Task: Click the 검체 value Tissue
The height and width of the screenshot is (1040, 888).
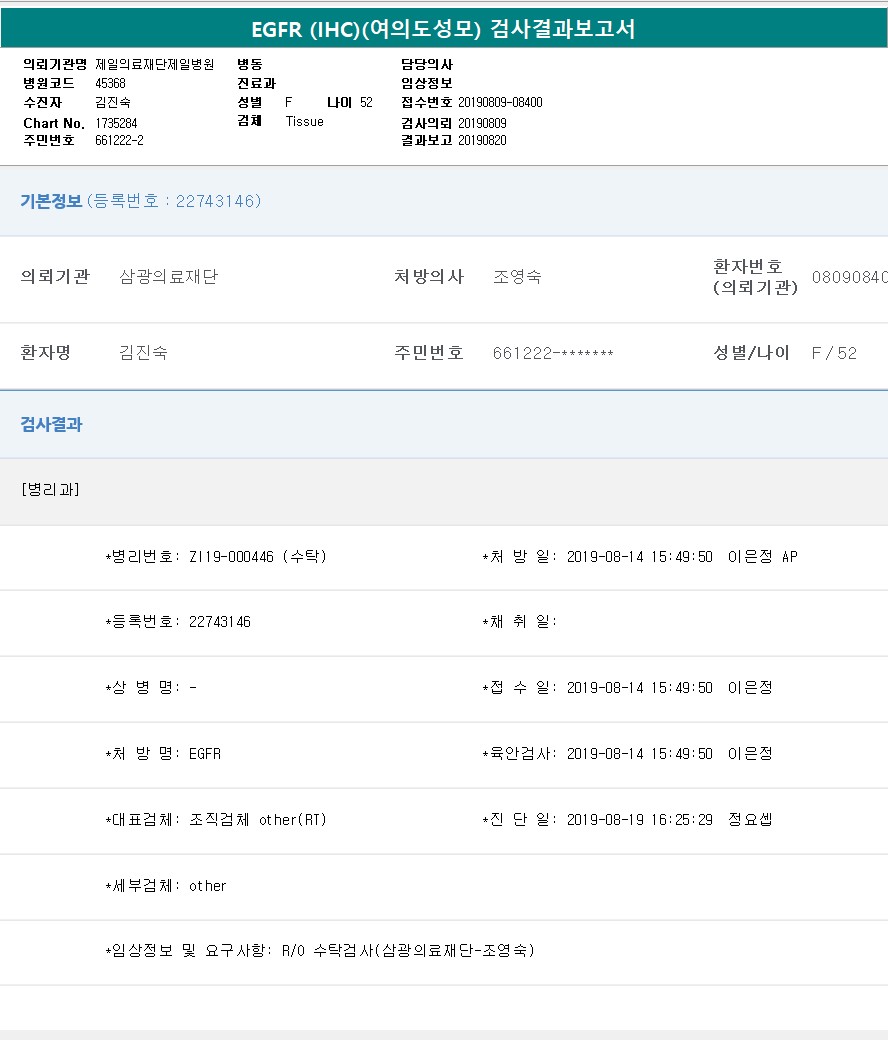Action: (304, 121)
